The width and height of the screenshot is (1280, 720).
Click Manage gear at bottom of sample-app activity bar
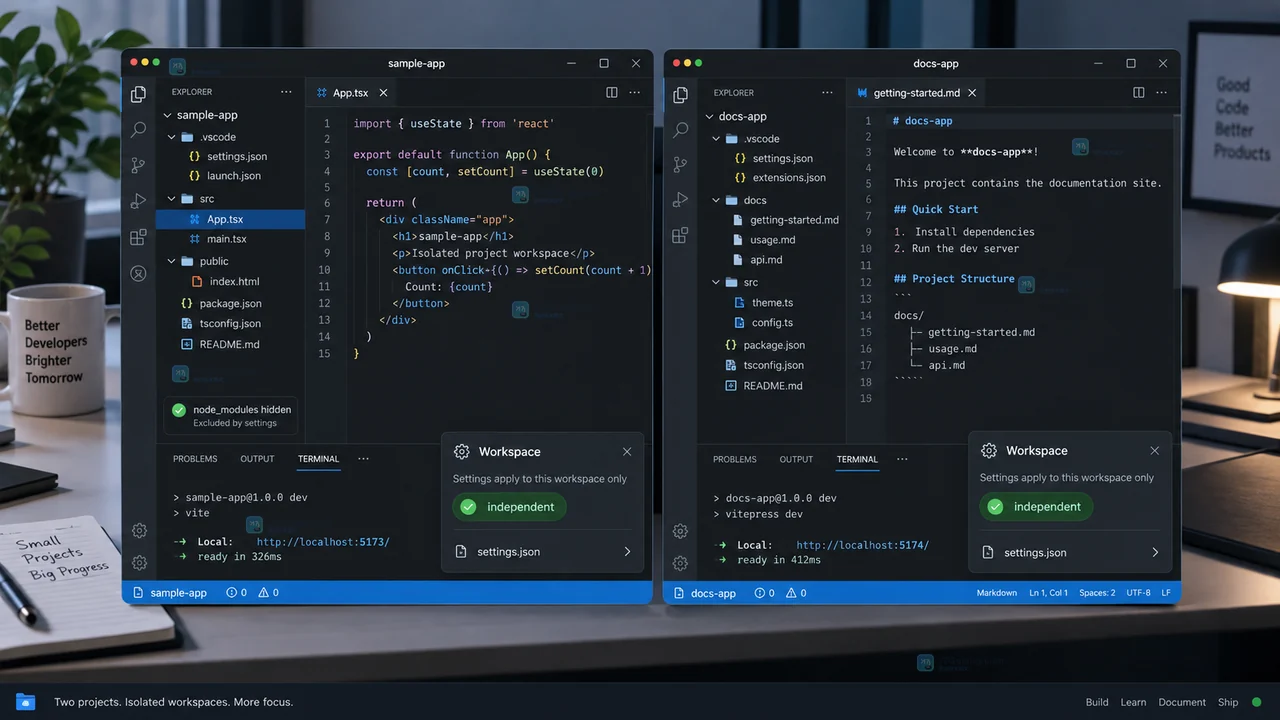pyautogui.click(x=139, y=563)
